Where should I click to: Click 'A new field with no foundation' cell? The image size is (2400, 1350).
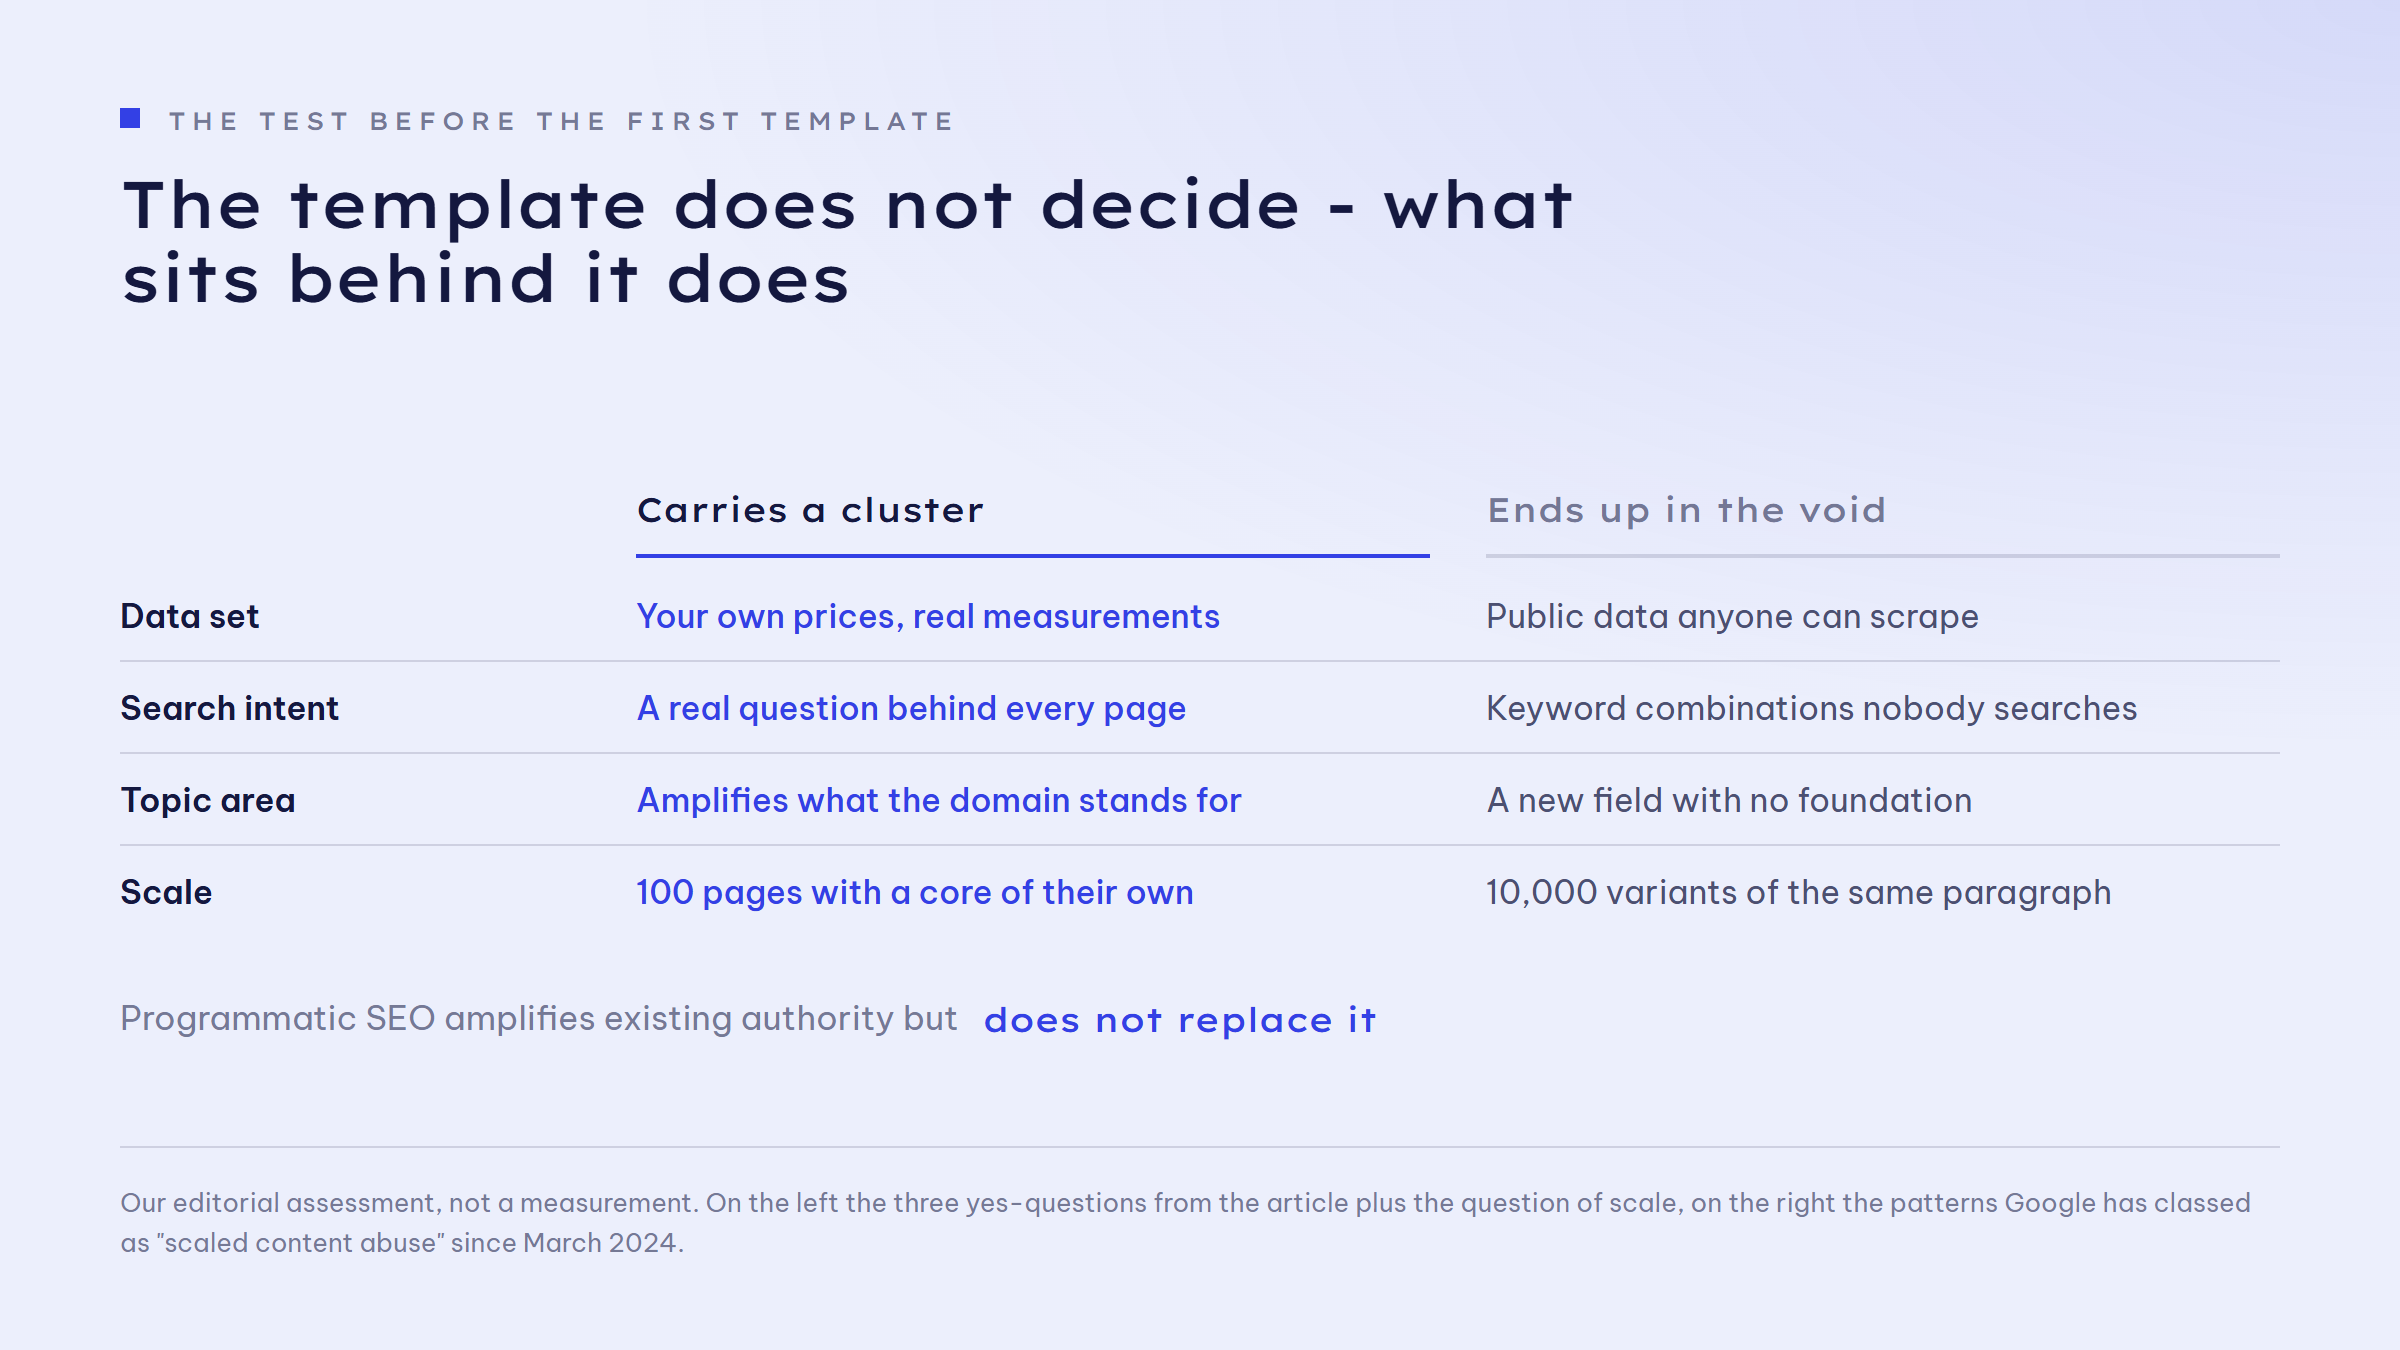click(x=1729, y=801)
